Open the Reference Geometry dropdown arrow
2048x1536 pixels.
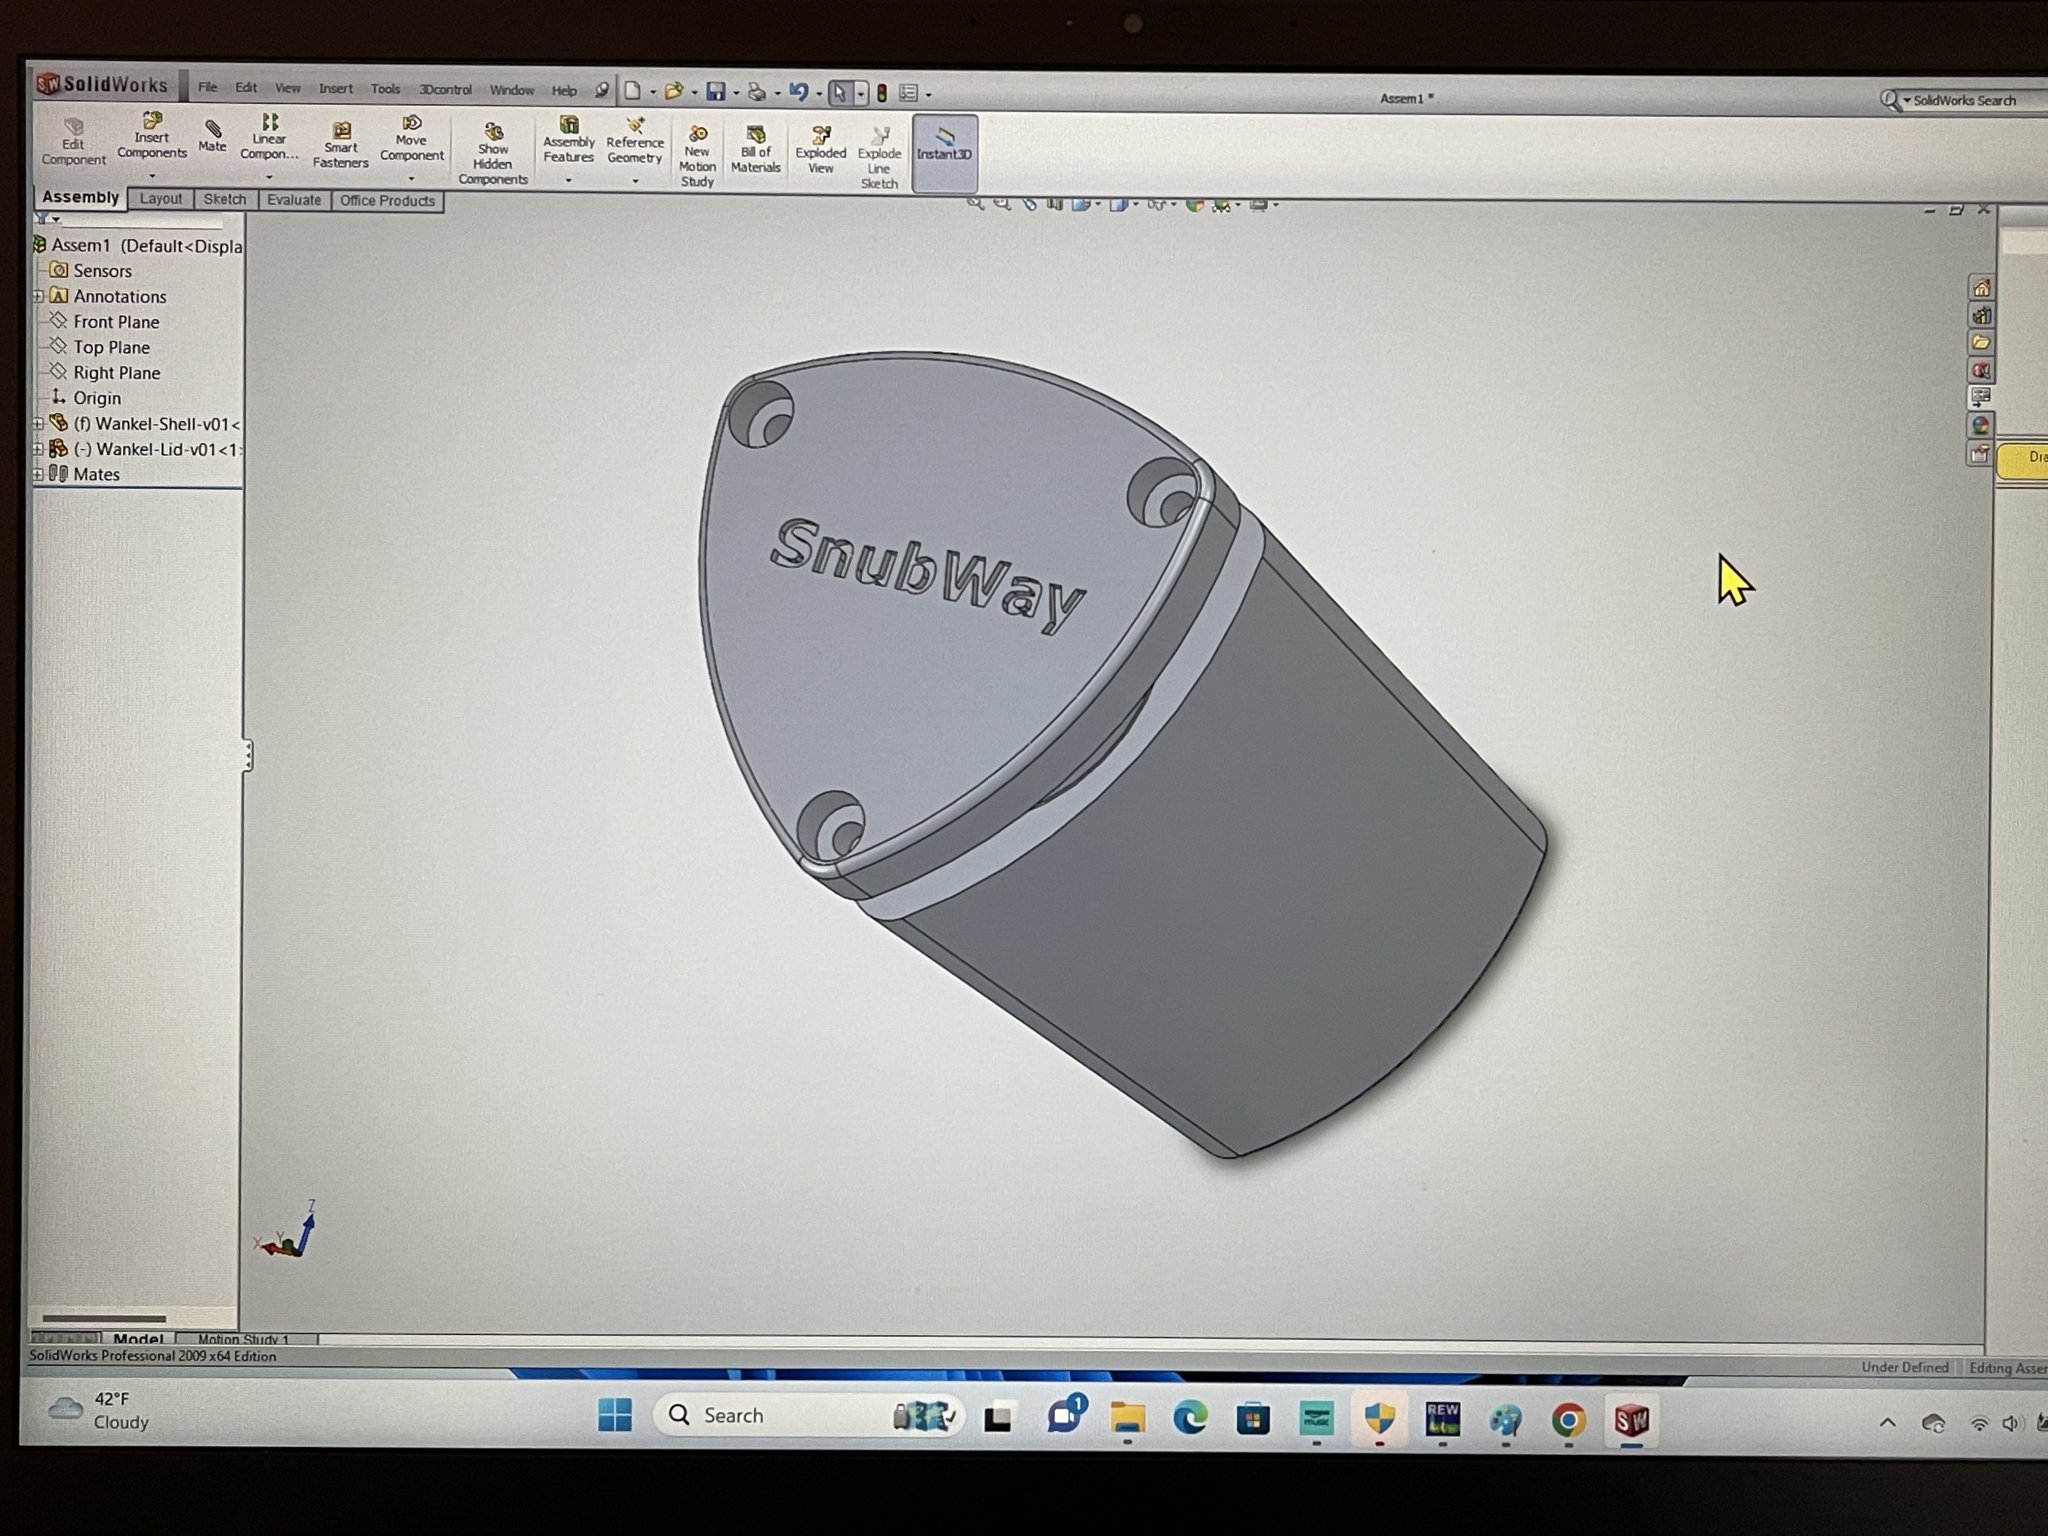point(635,182)
